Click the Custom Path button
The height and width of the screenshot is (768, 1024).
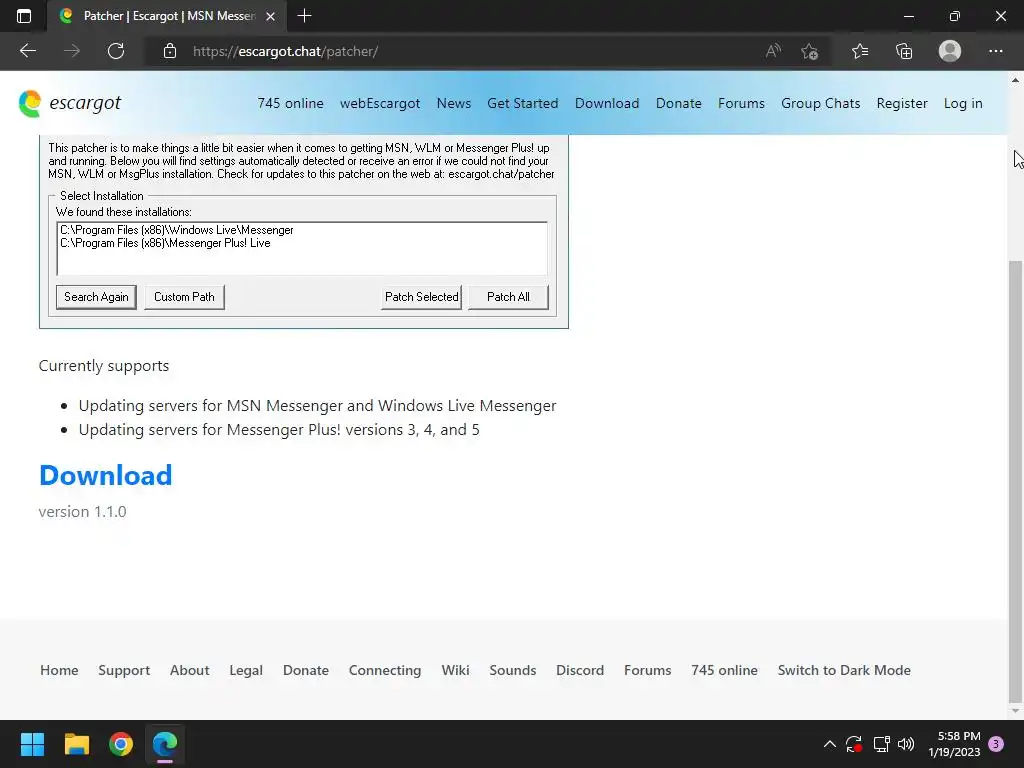(x=184, y=296)
